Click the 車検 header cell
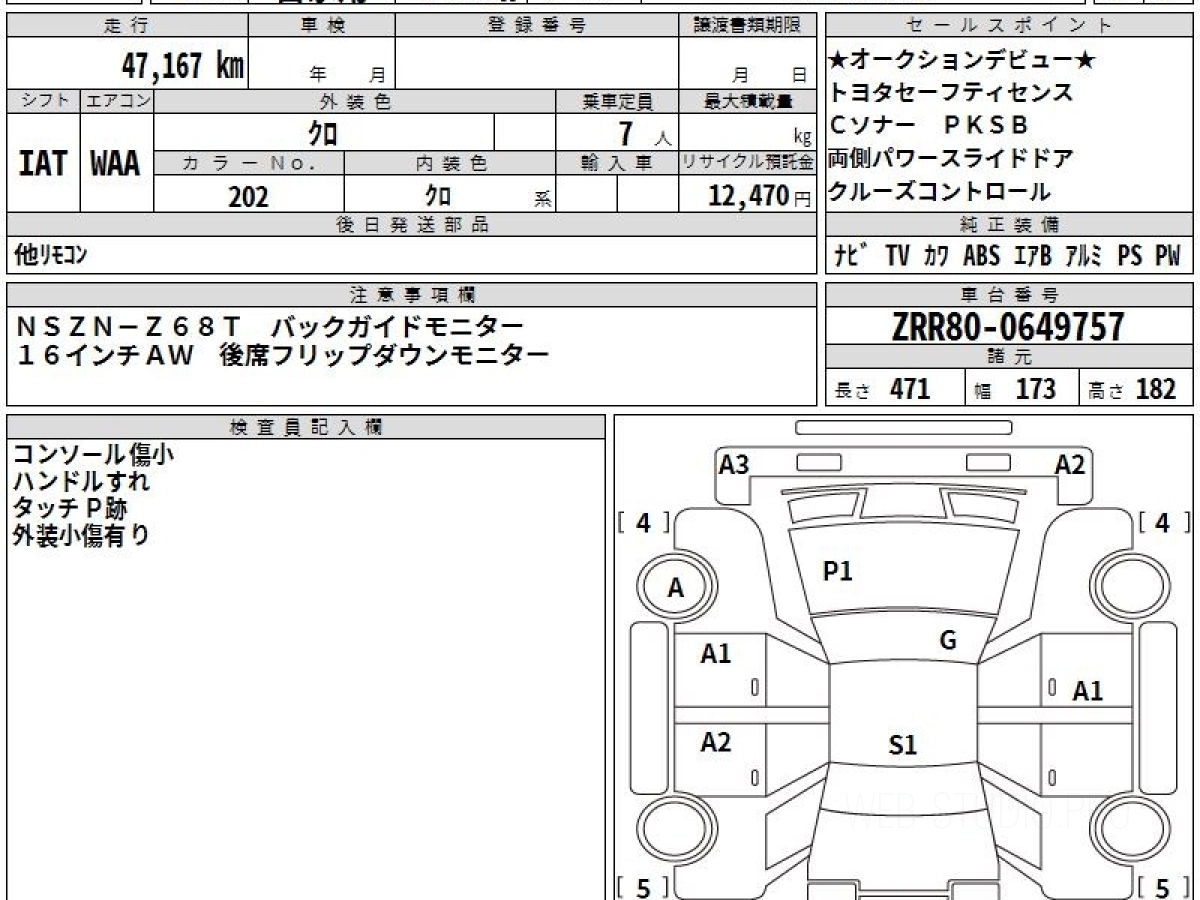The image size is (1200, 900). [x=321, y=26]
